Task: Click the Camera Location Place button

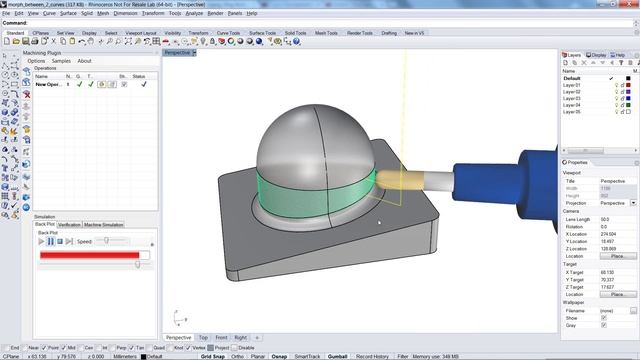Action: click(618, 256)
